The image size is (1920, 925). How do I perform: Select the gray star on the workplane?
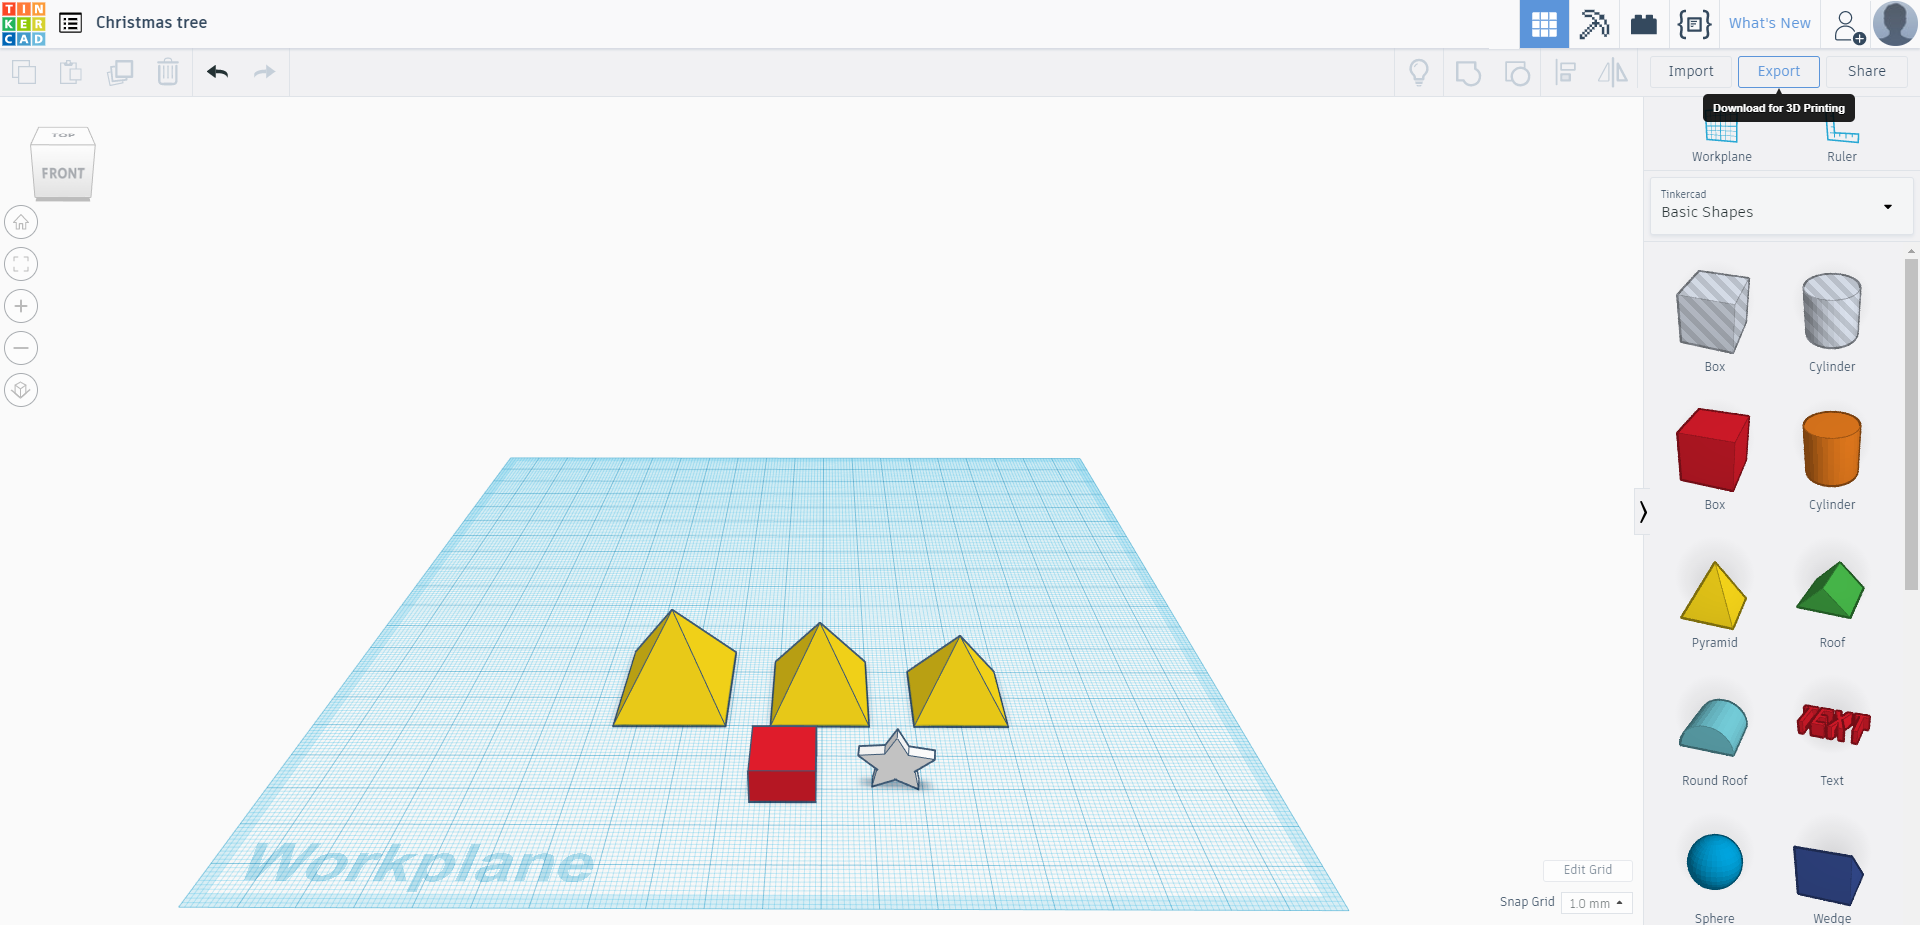pyautogui.click(x=896, y=762)
